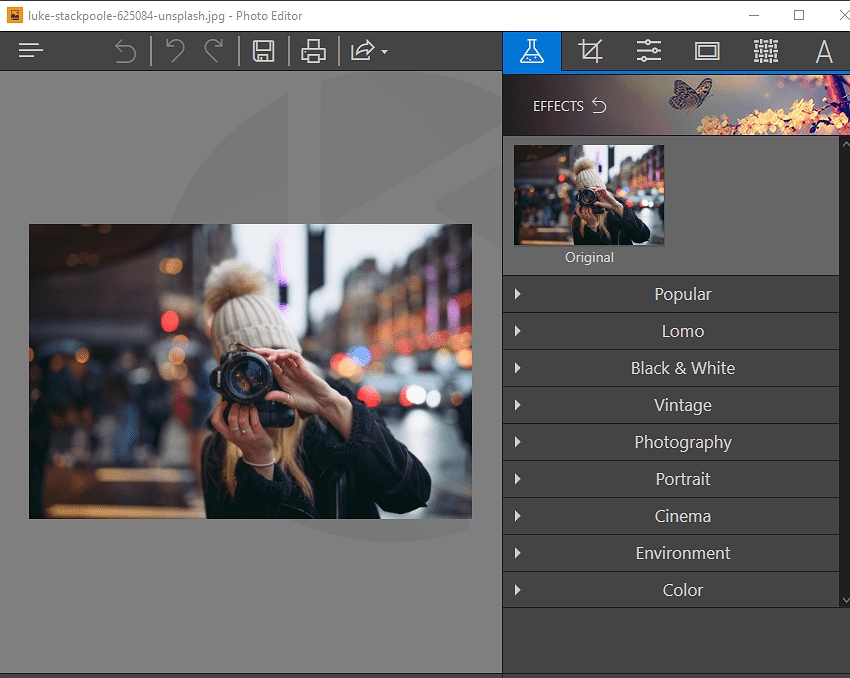The height and width of the screenshot is (678, 850).
Task: Open the hamburger main menu
Action: (30, 50)
